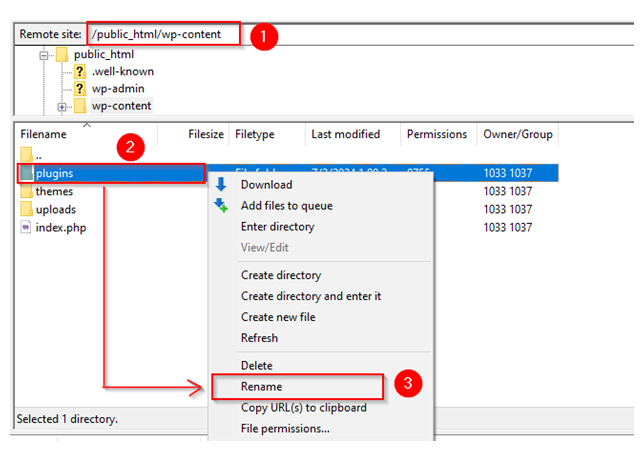
Task: Sort by Filename column header
Action: click(86, 134)
